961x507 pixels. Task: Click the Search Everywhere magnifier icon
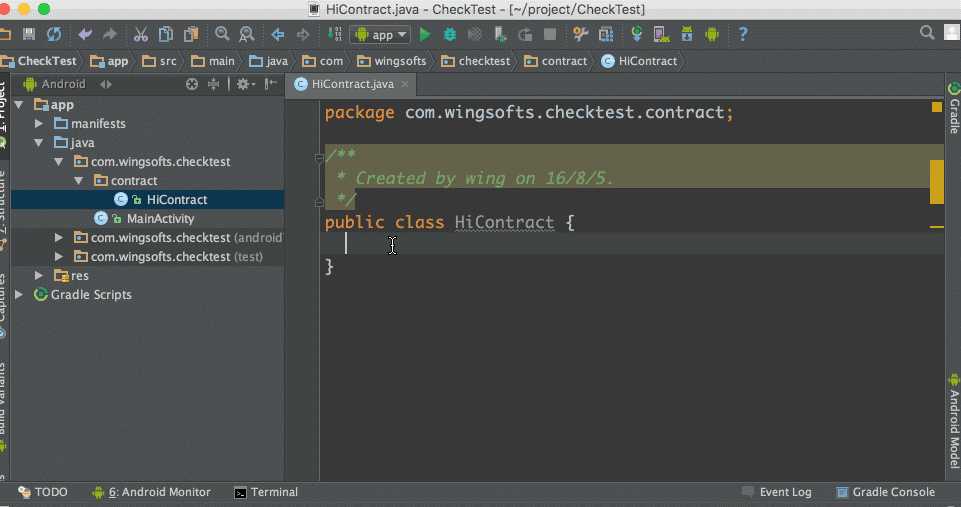point(927,32)
